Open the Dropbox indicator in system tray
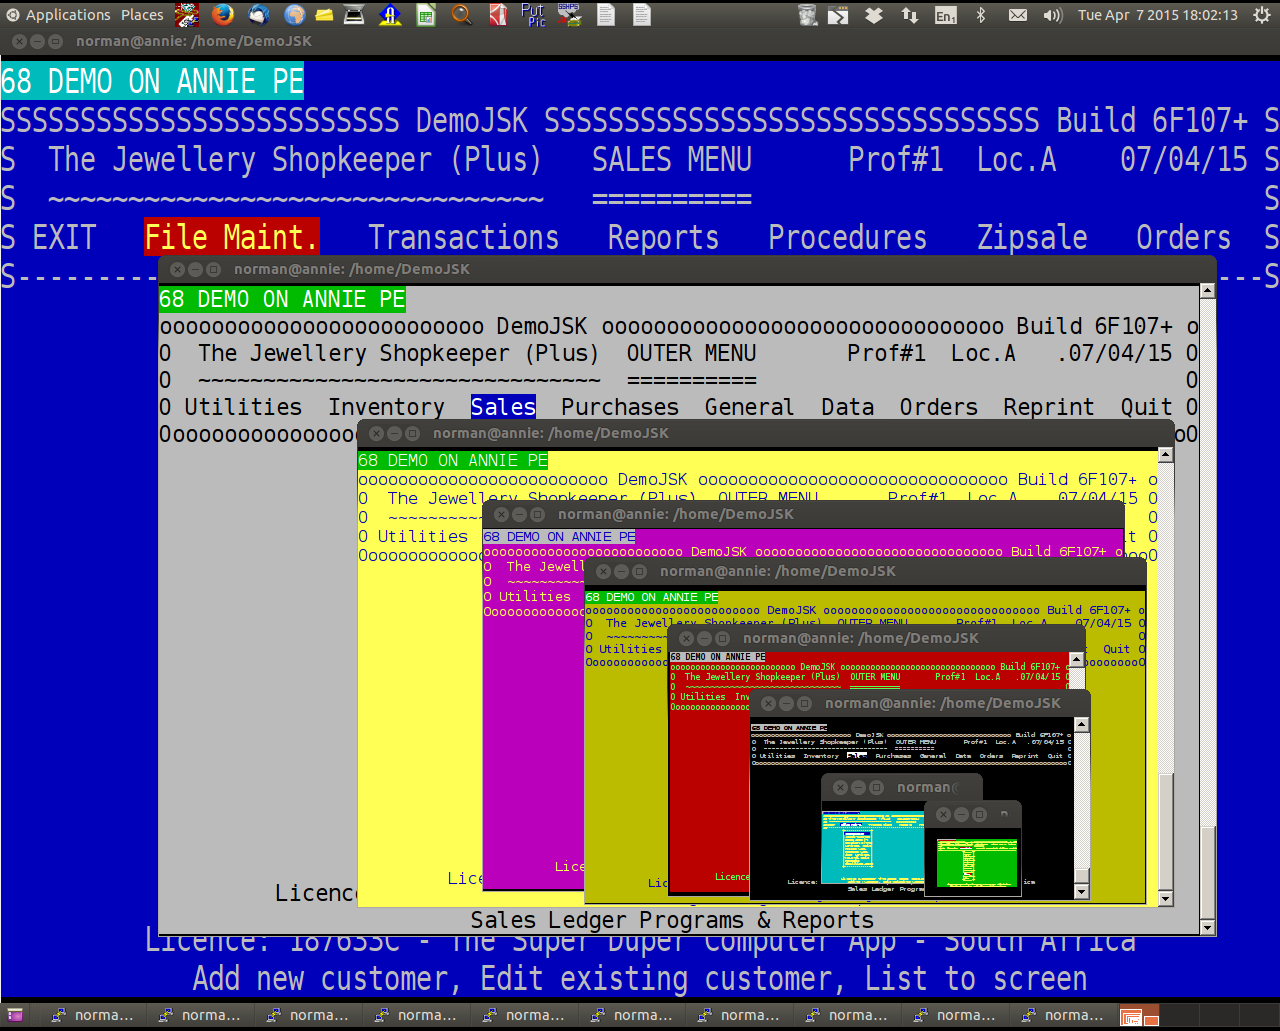Screen dimensions: 1280x1031 coord(874,15)
